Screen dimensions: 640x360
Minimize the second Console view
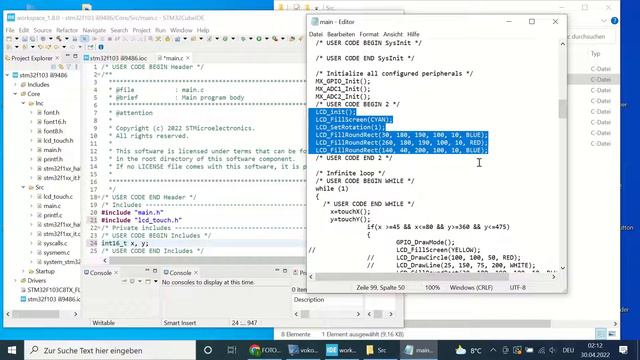pyautogui.click(x=277, y=271)
